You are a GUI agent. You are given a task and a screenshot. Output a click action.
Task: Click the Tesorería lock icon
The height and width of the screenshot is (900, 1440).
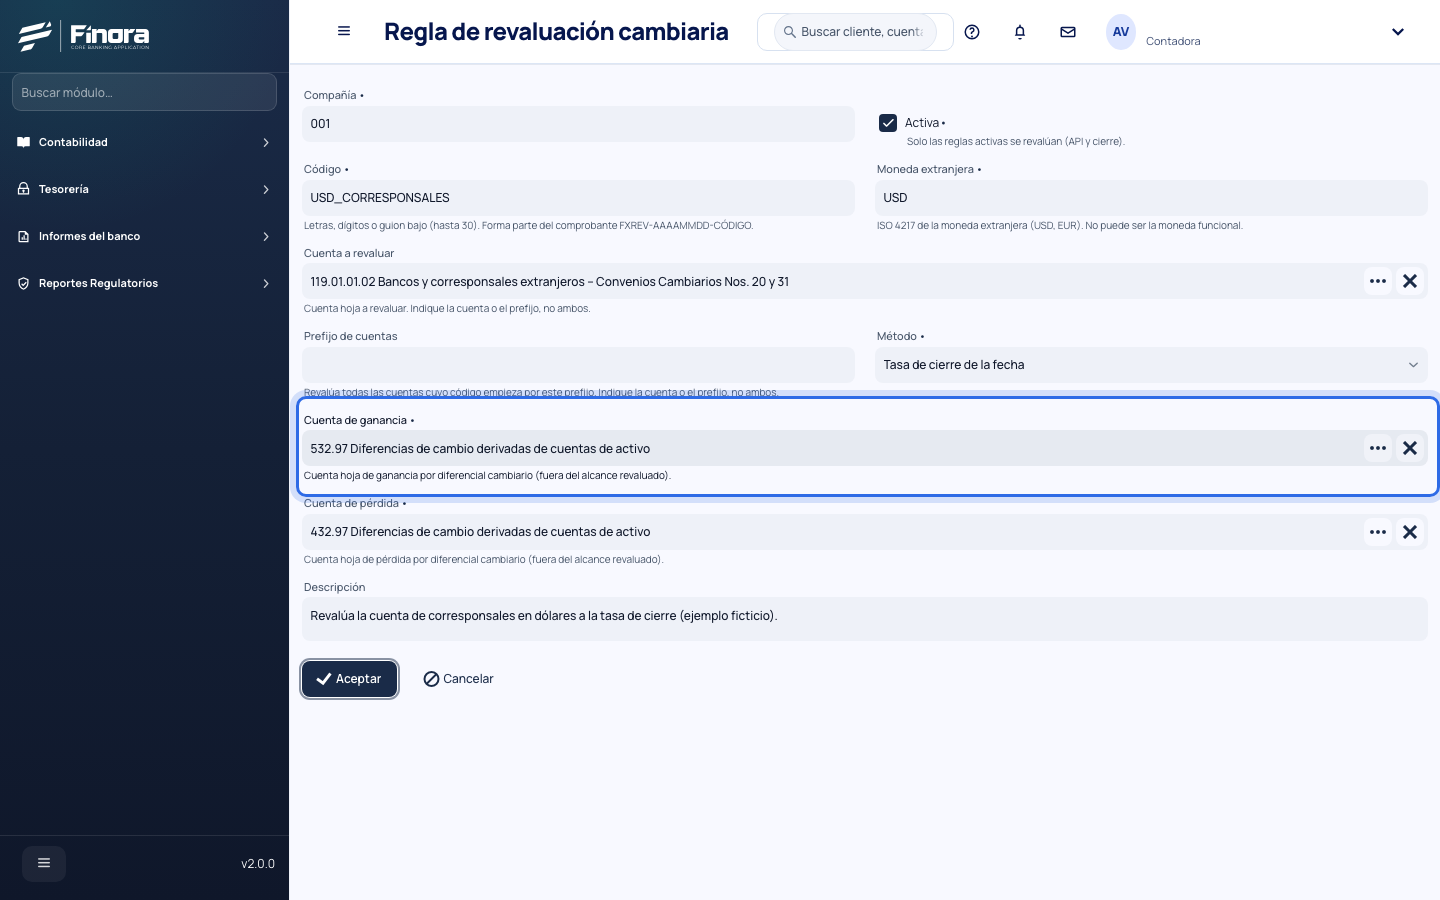tap(24, 189)
